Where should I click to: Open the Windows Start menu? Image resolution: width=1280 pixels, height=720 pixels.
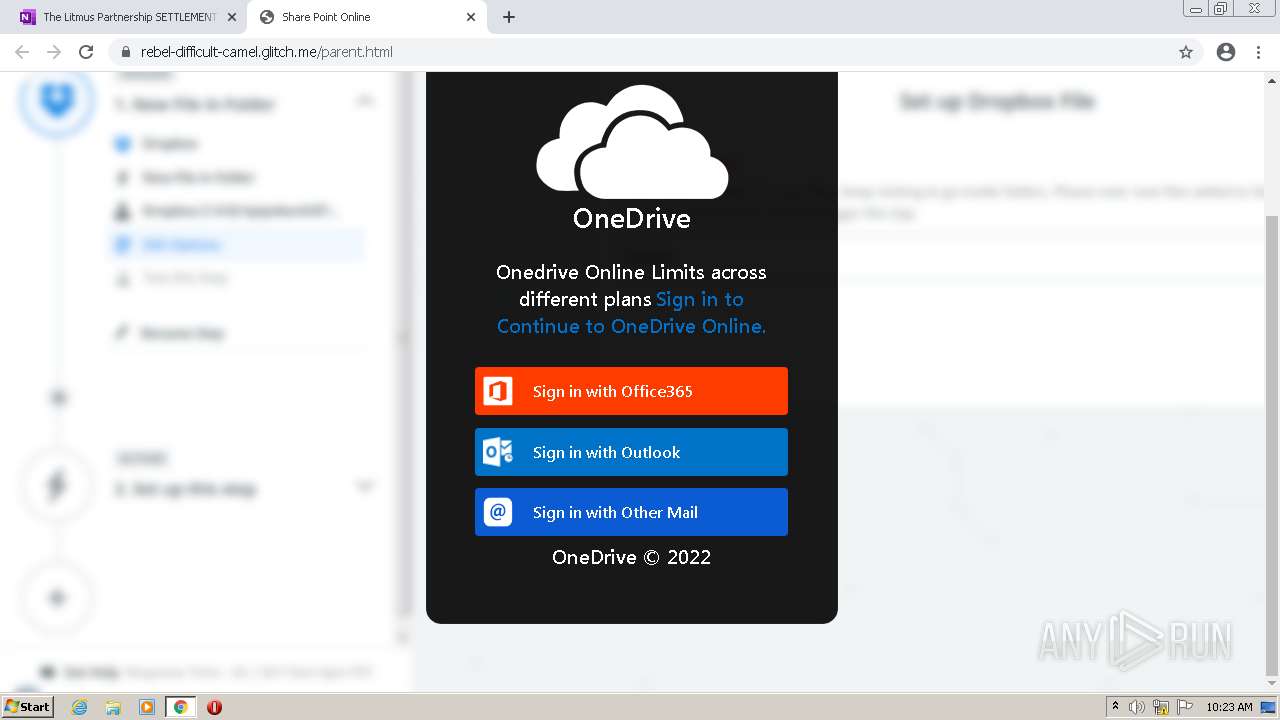(27, 706)
